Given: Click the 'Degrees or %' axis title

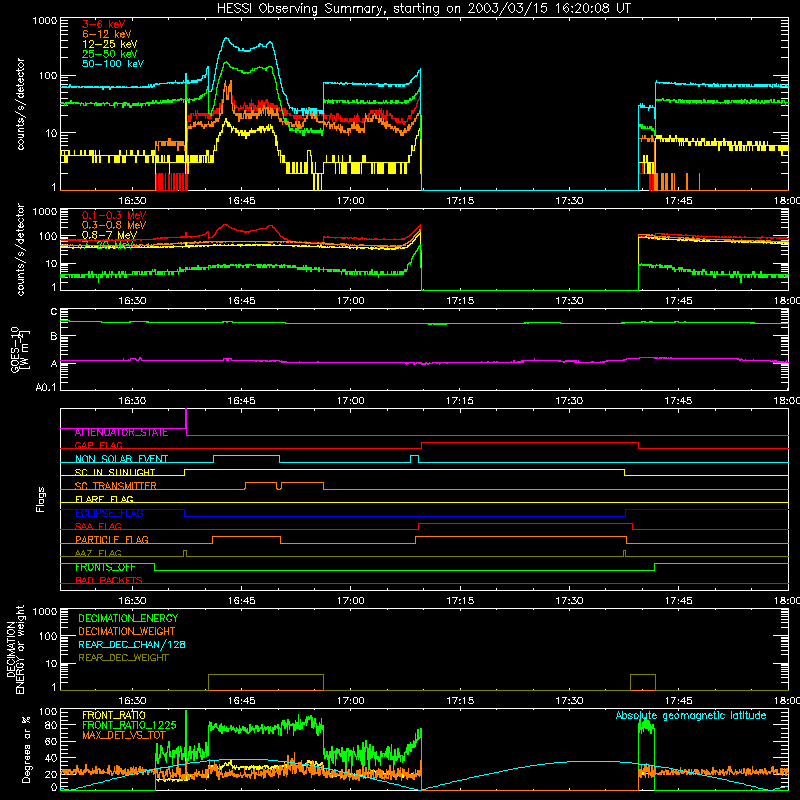Looking at the screenshot, I should pyautogui.click(x=26, y=749).
